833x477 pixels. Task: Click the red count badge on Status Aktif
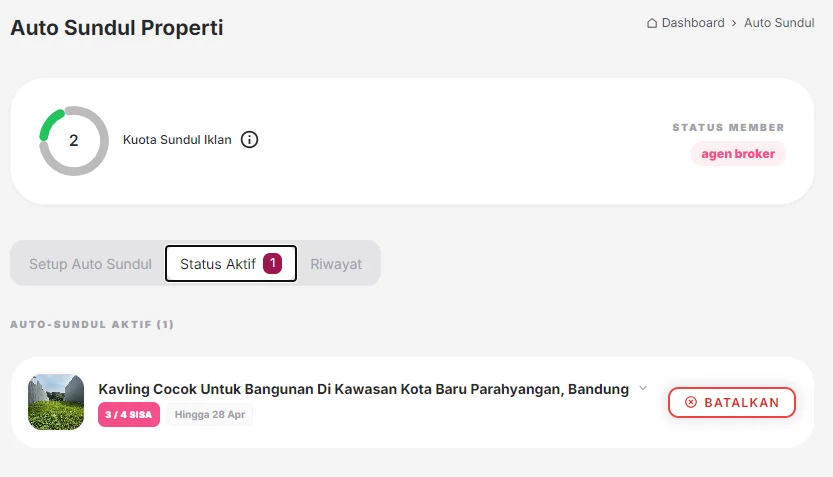[273, 264]
